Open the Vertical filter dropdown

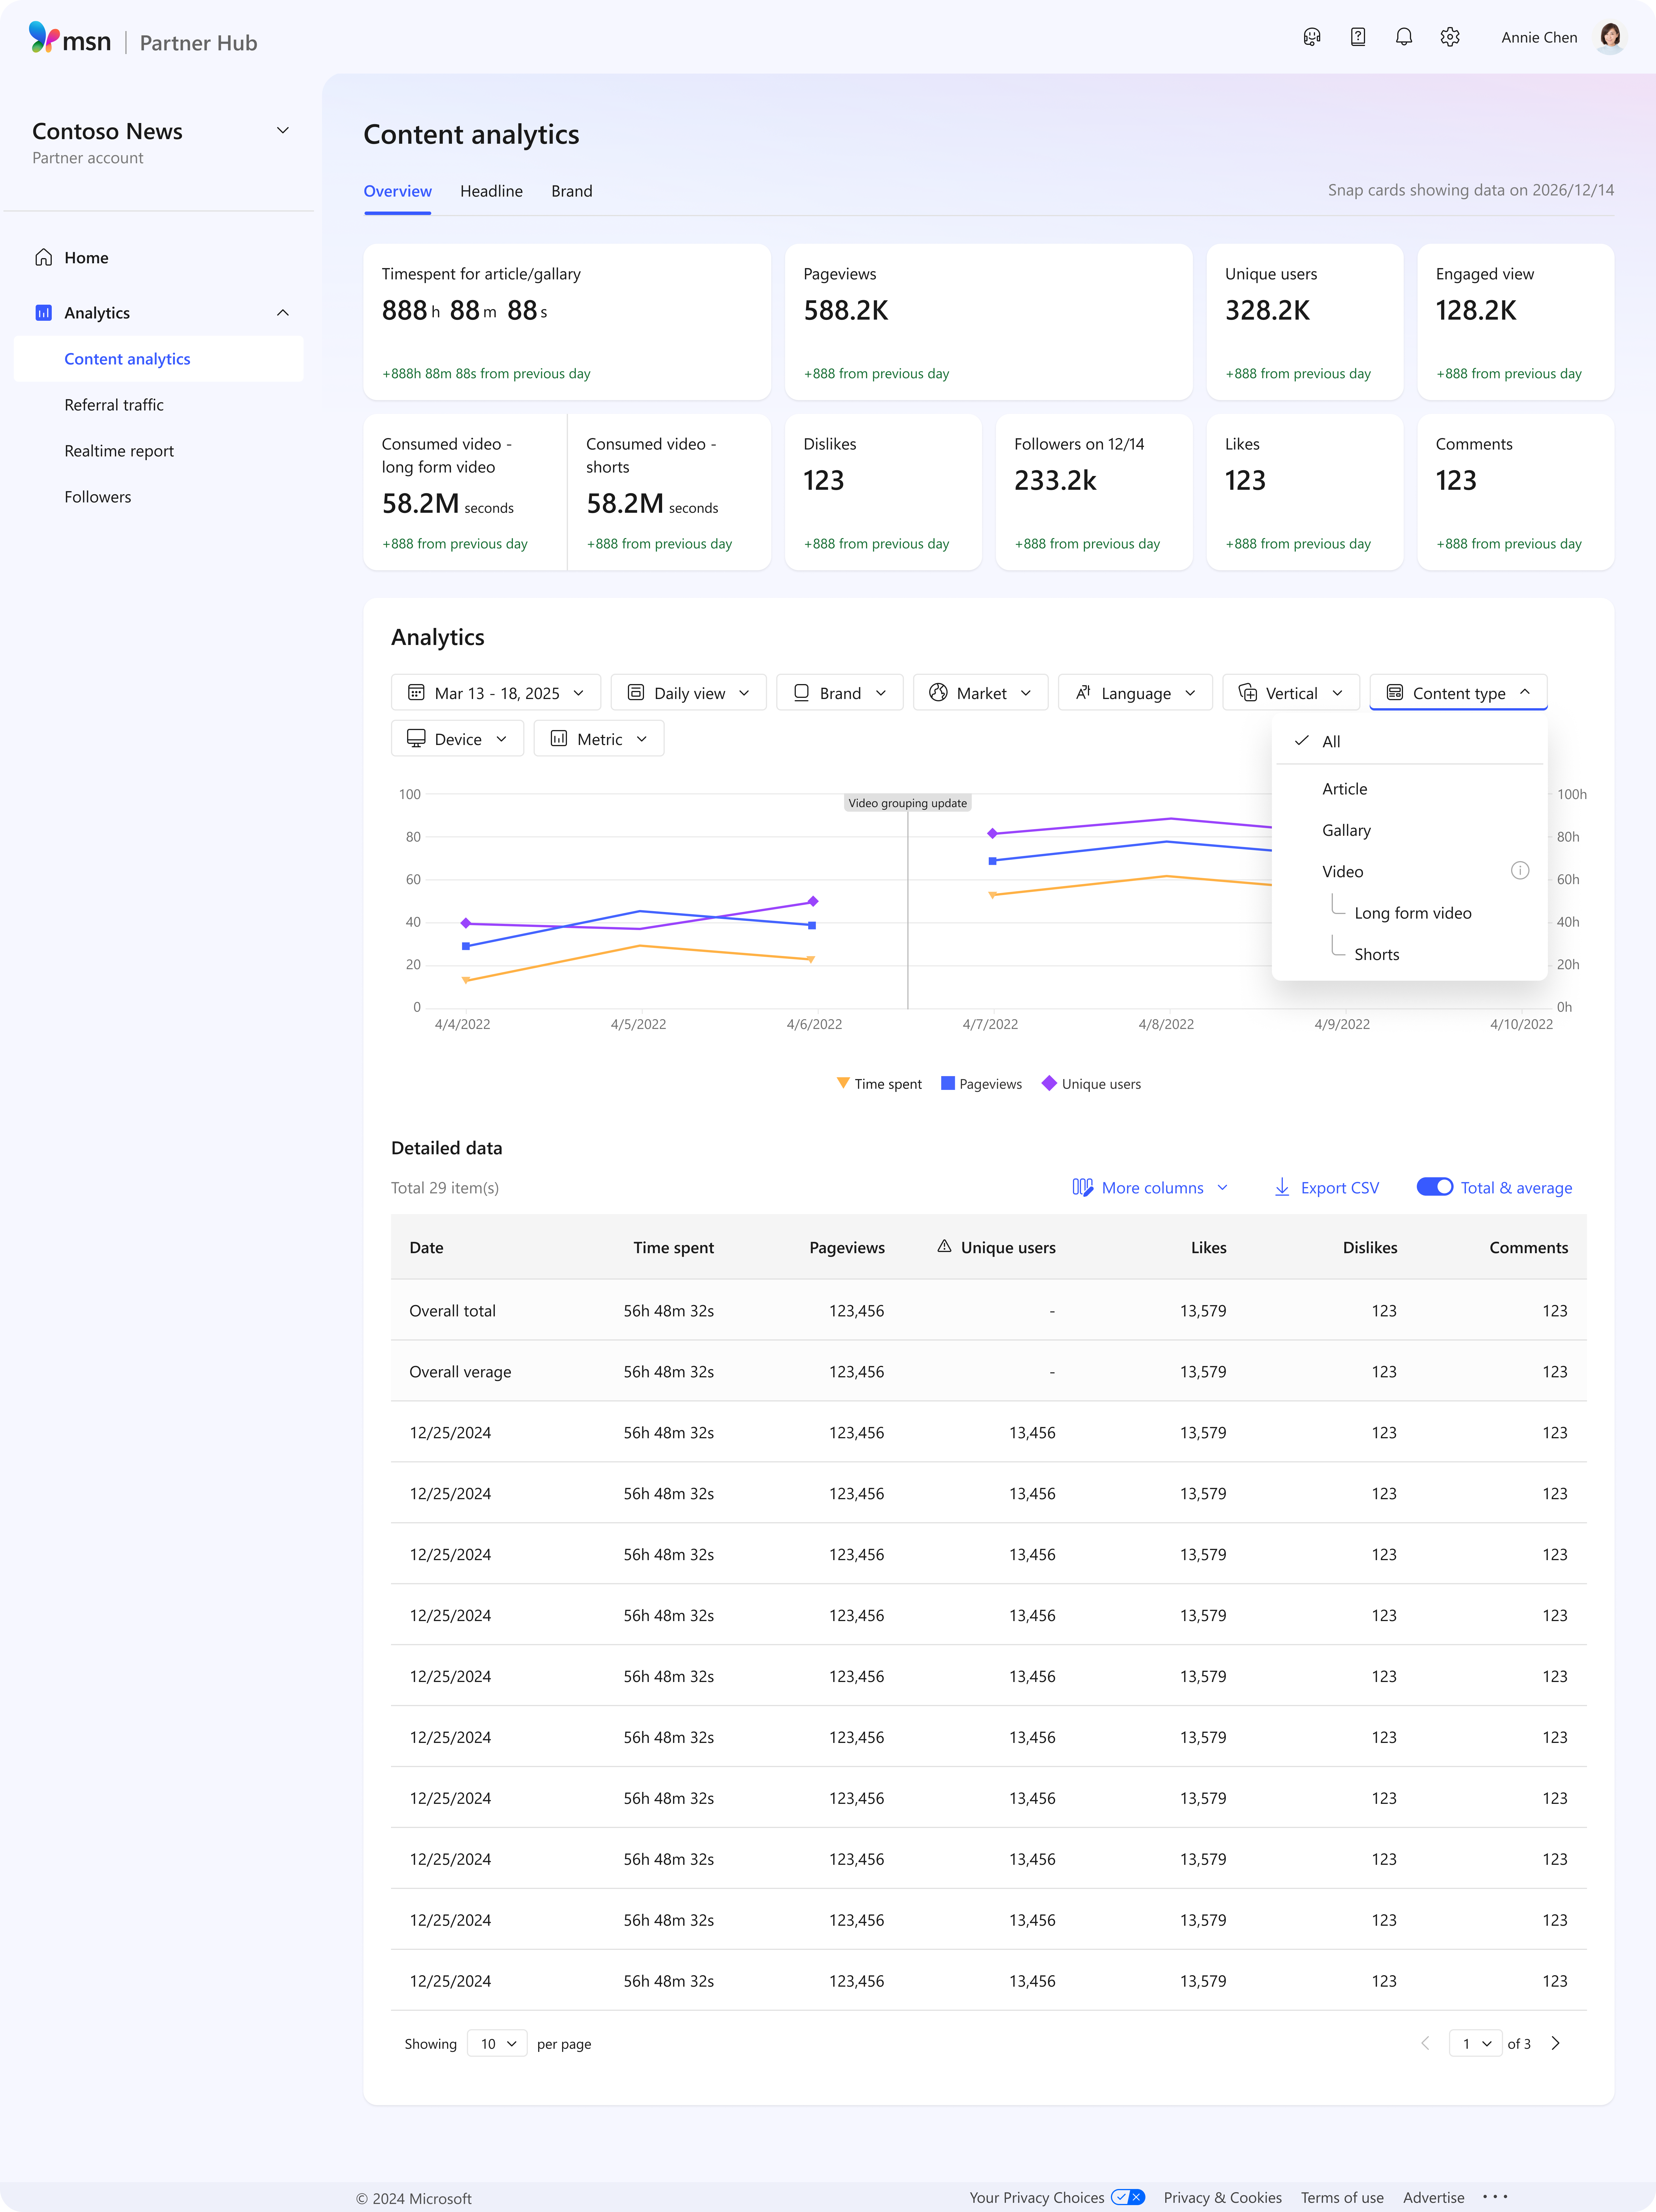[1291, 692]
